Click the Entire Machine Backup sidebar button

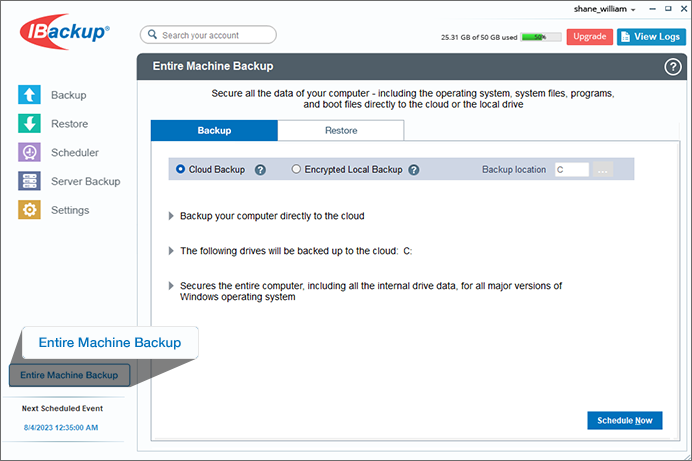(x=69, y=375)
